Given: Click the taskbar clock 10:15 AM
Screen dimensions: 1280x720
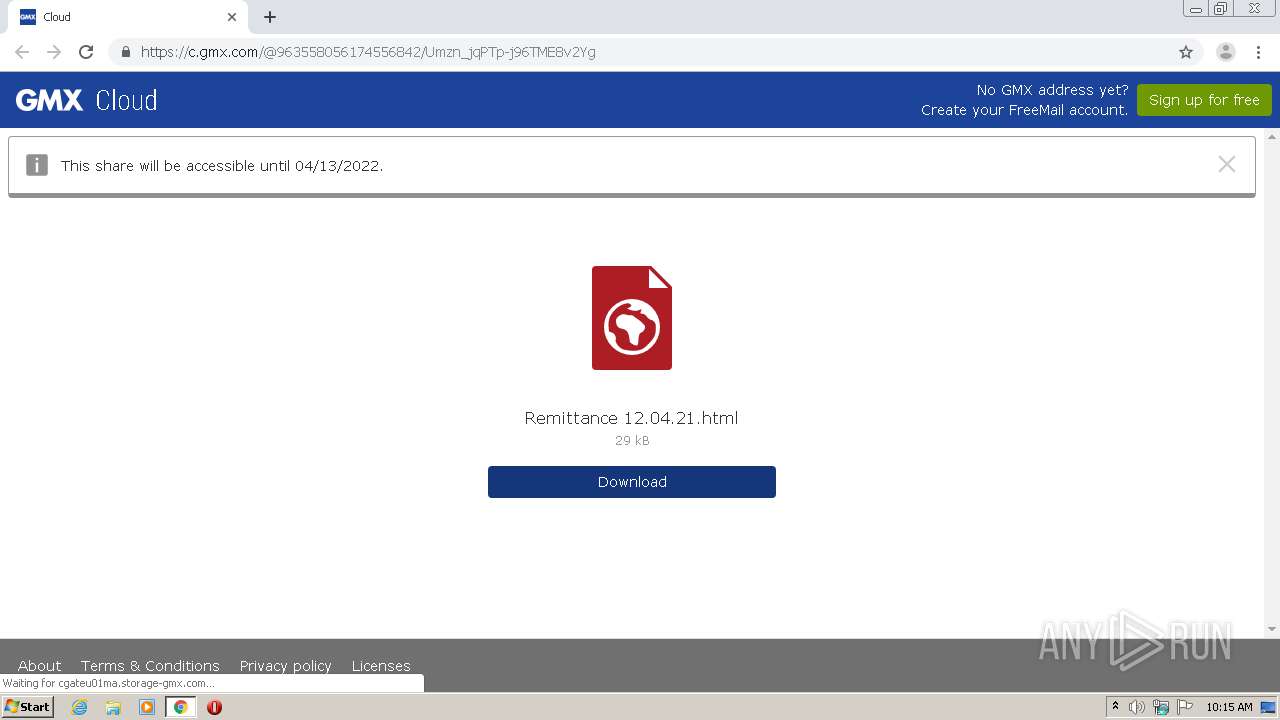Looking at the screenshot, I should [x=1229, y=707].
